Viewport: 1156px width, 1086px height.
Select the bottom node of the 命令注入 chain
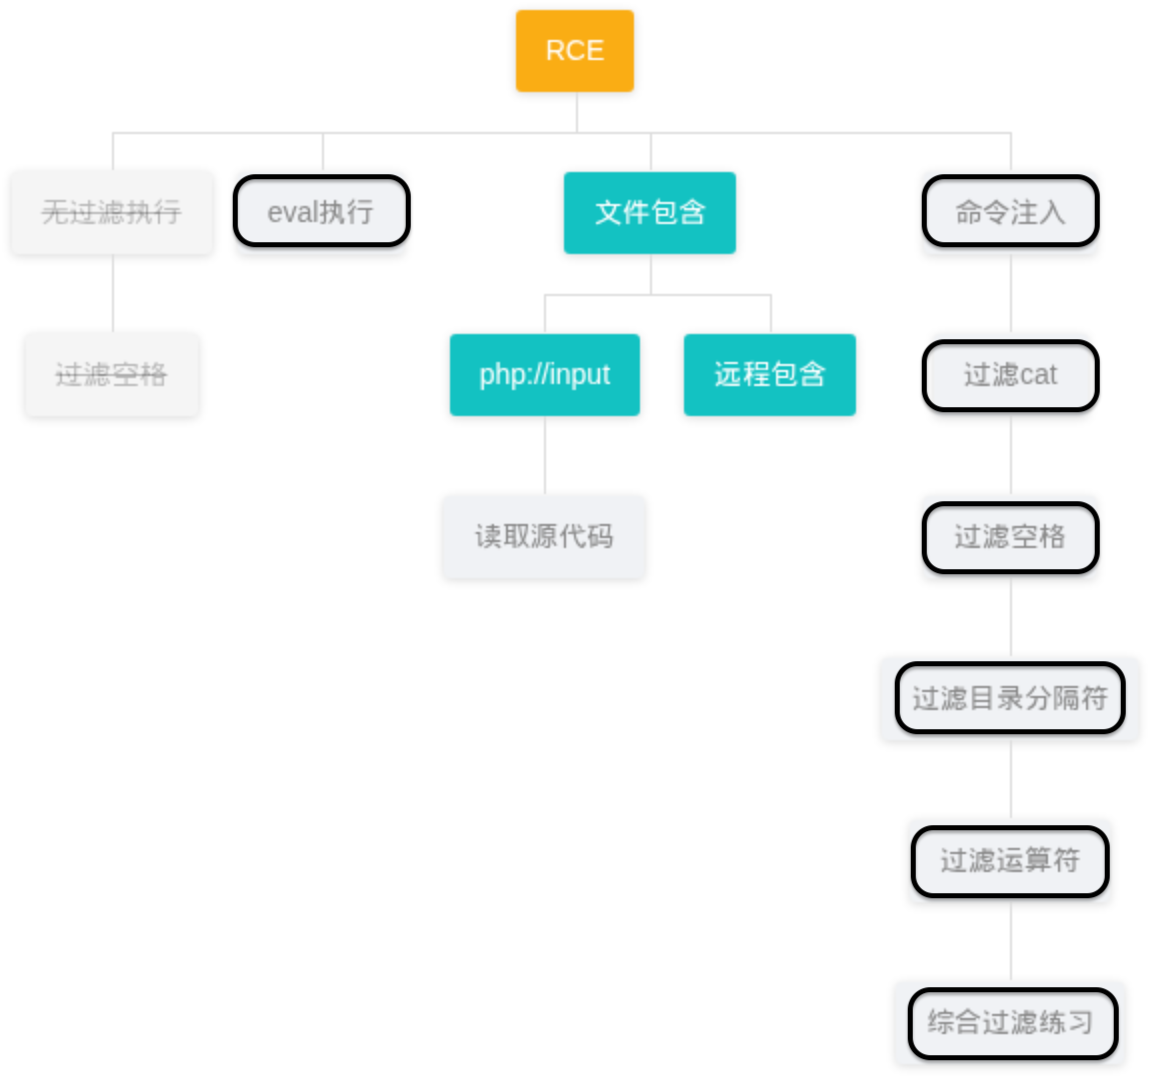click(1012, 1023)
